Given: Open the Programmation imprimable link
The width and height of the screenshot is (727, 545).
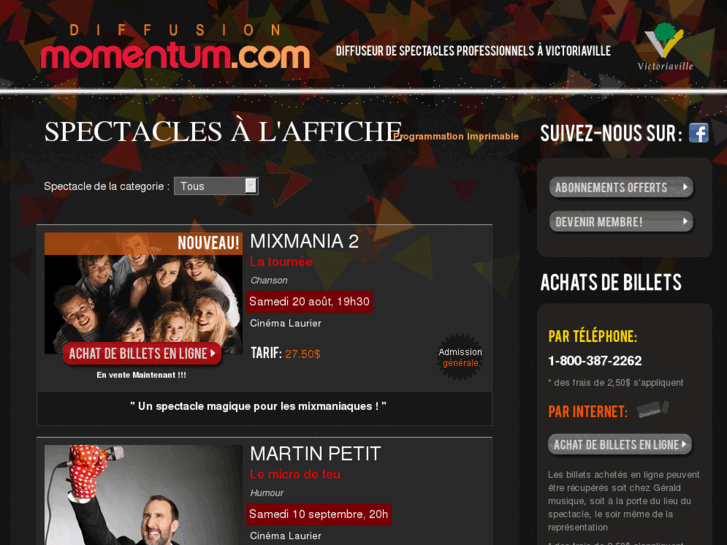Looking at the screenshot, I should point(456,136).
